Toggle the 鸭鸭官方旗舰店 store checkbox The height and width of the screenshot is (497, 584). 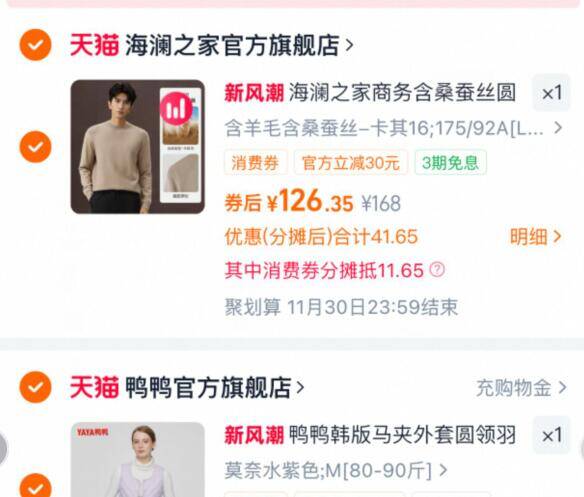(x=35, y=387)
